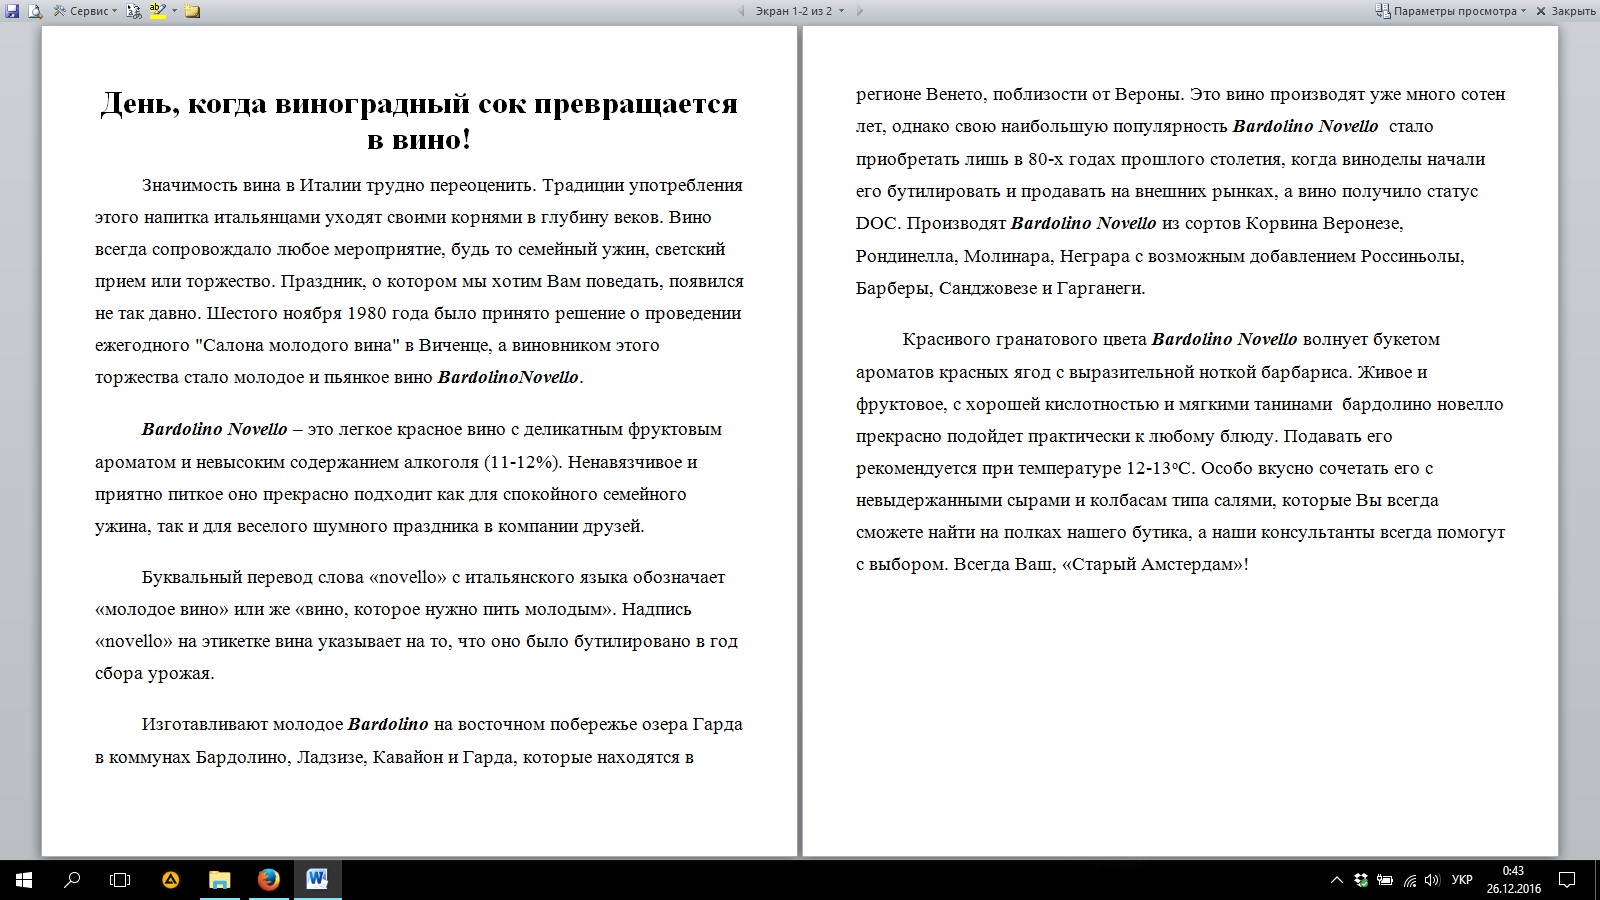Click Закрыть to exit reading mode

pos(1566,11)
